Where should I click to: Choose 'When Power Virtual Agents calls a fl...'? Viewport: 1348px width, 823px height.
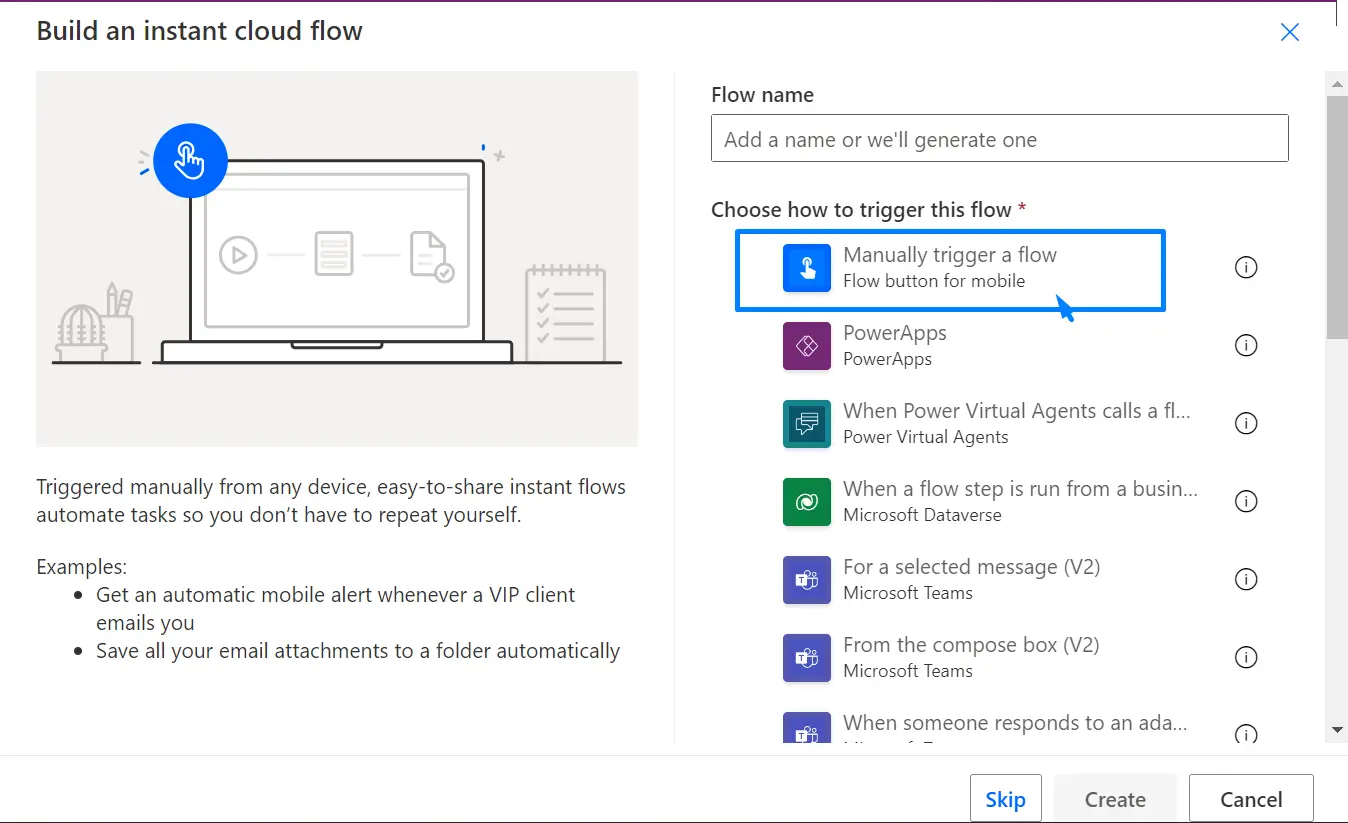1017,411
